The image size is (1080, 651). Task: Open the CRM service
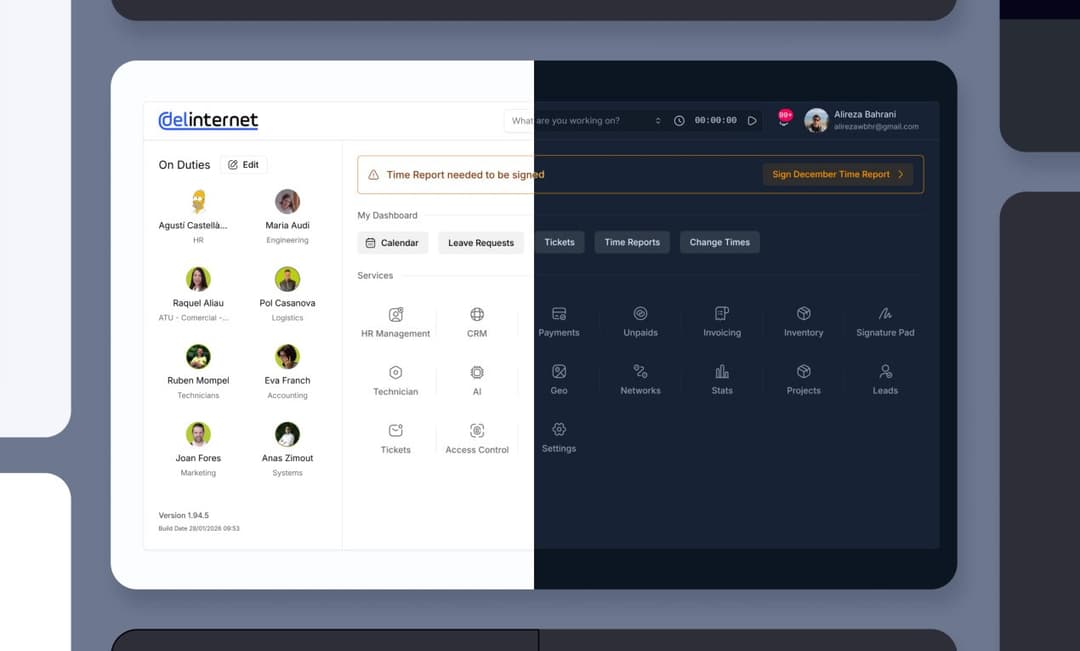click(477, 320)
